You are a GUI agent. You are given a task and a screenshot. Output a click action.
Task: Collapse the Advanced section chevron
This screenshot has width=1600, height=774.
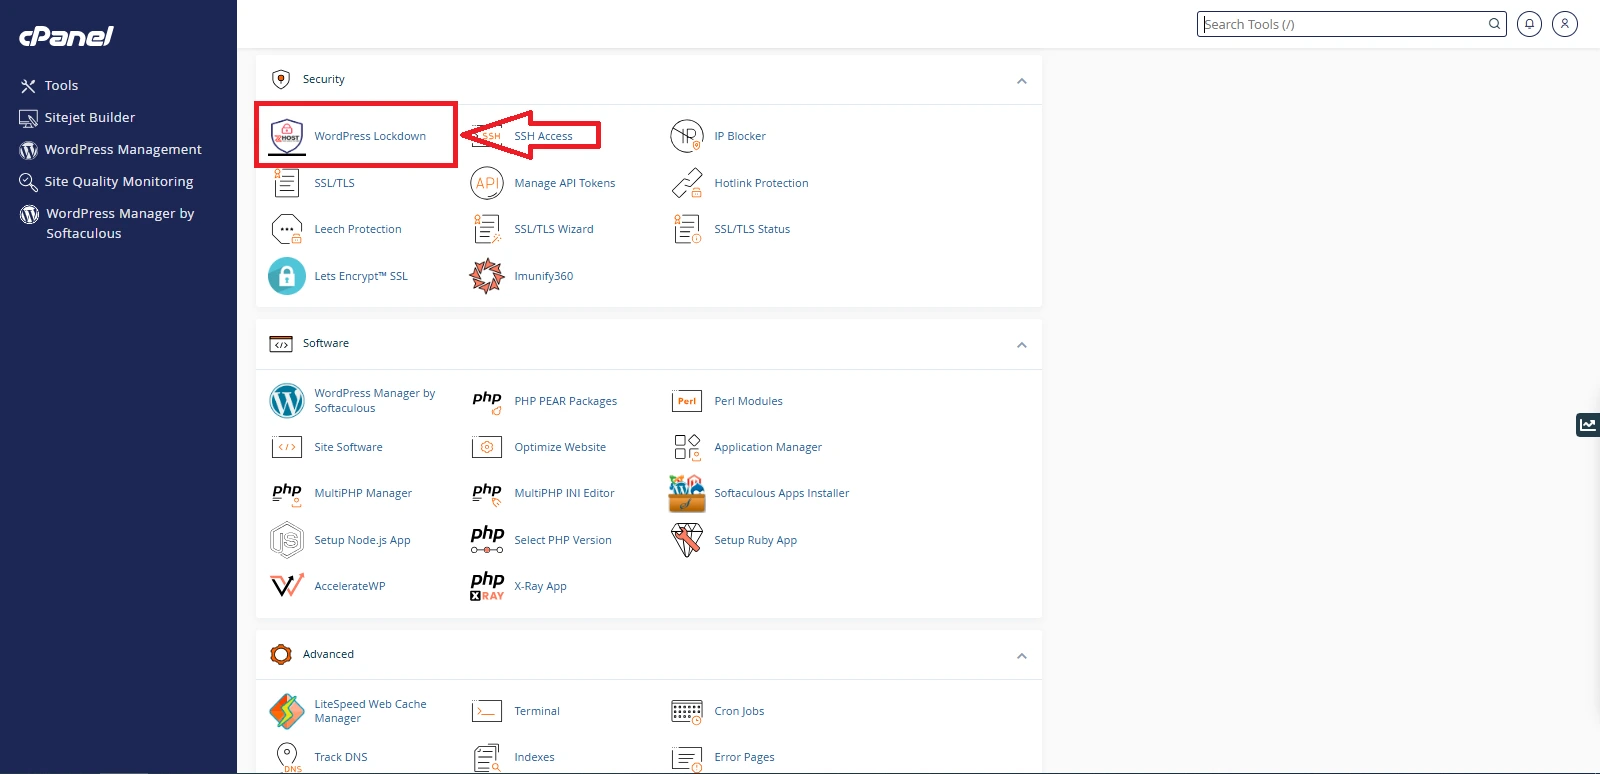(1021, 656)
